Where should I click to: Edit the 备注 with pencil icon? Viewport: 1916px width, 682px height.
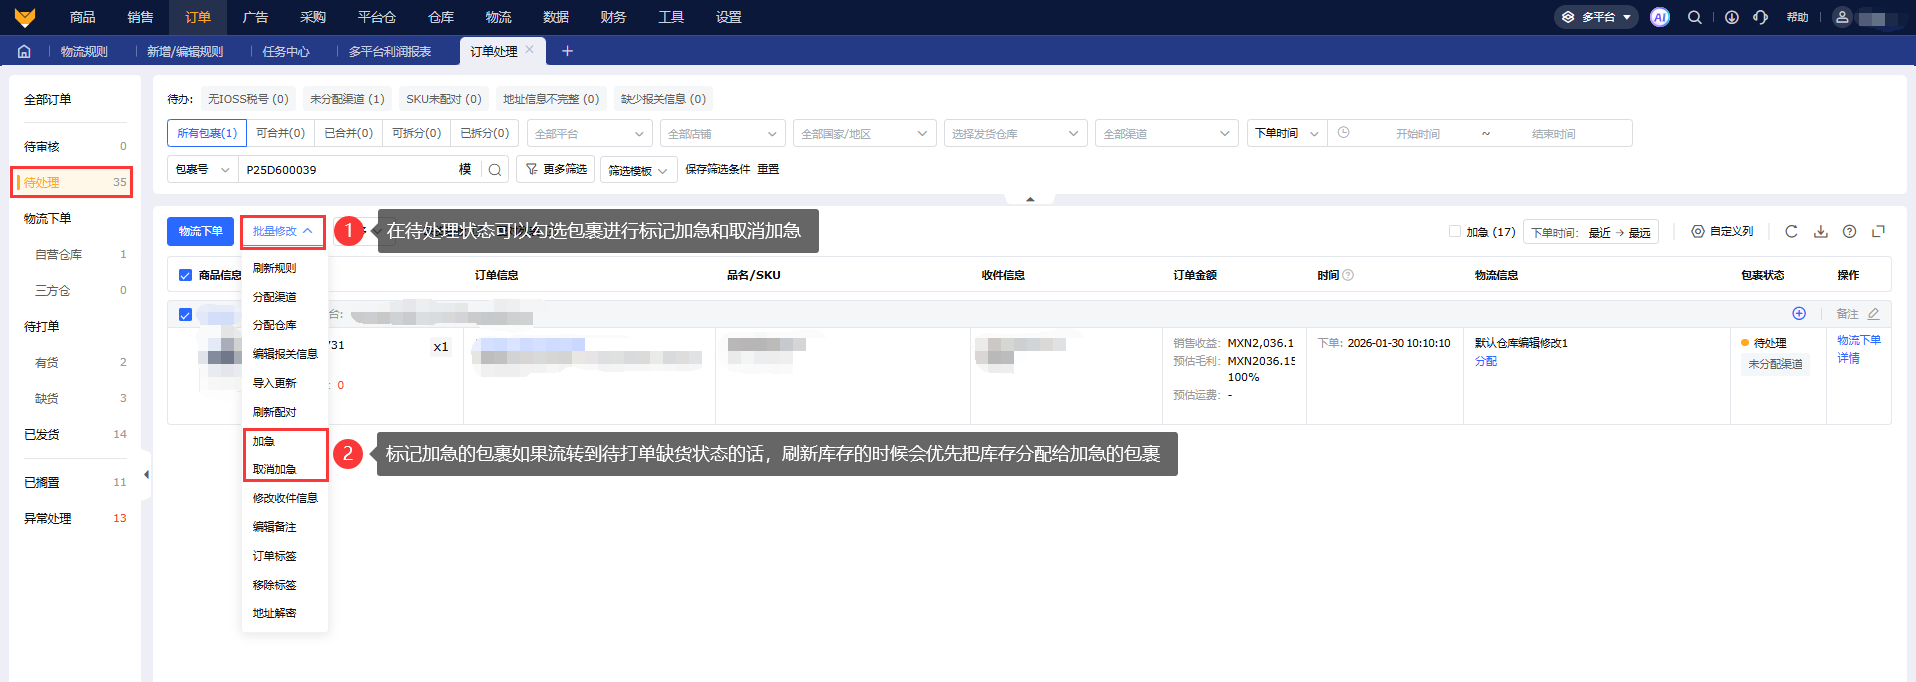(x=1873, y=314)
